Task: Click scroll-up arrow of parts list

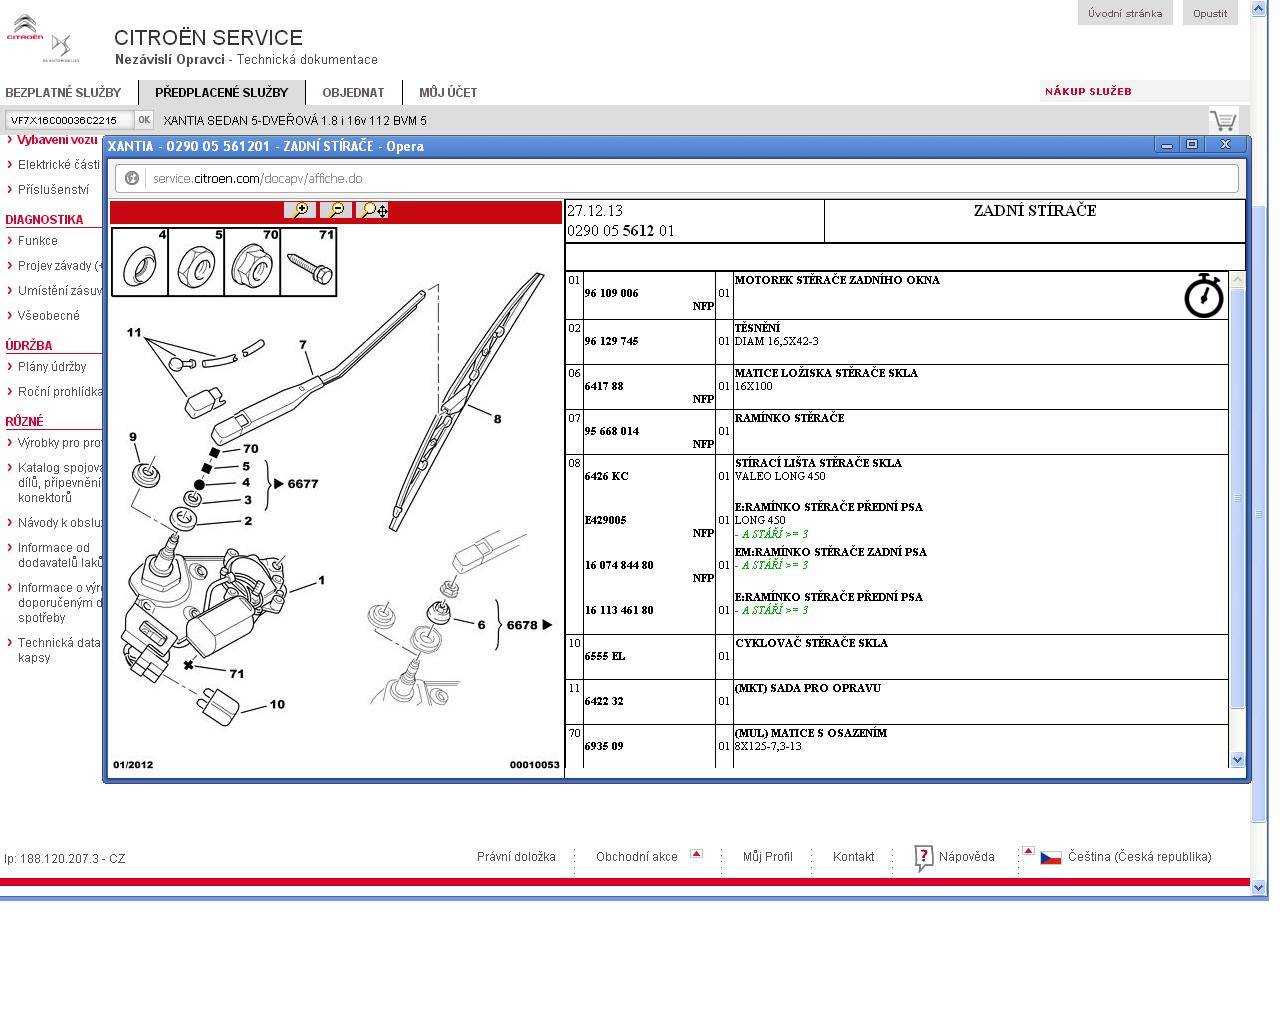Action: click(x=1237, y=280)
